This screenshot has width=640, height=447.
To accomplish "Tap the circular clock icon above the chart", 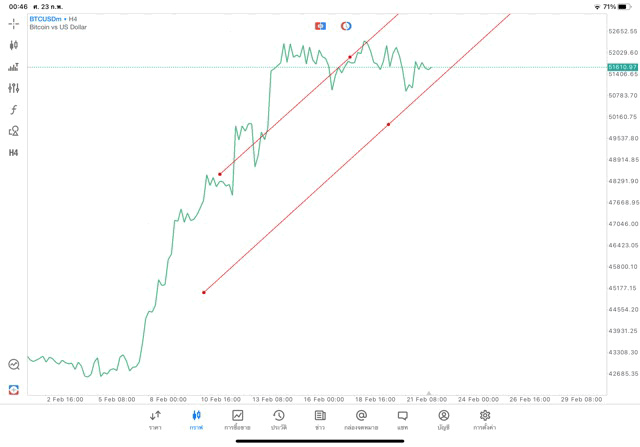I will (346, 26).
